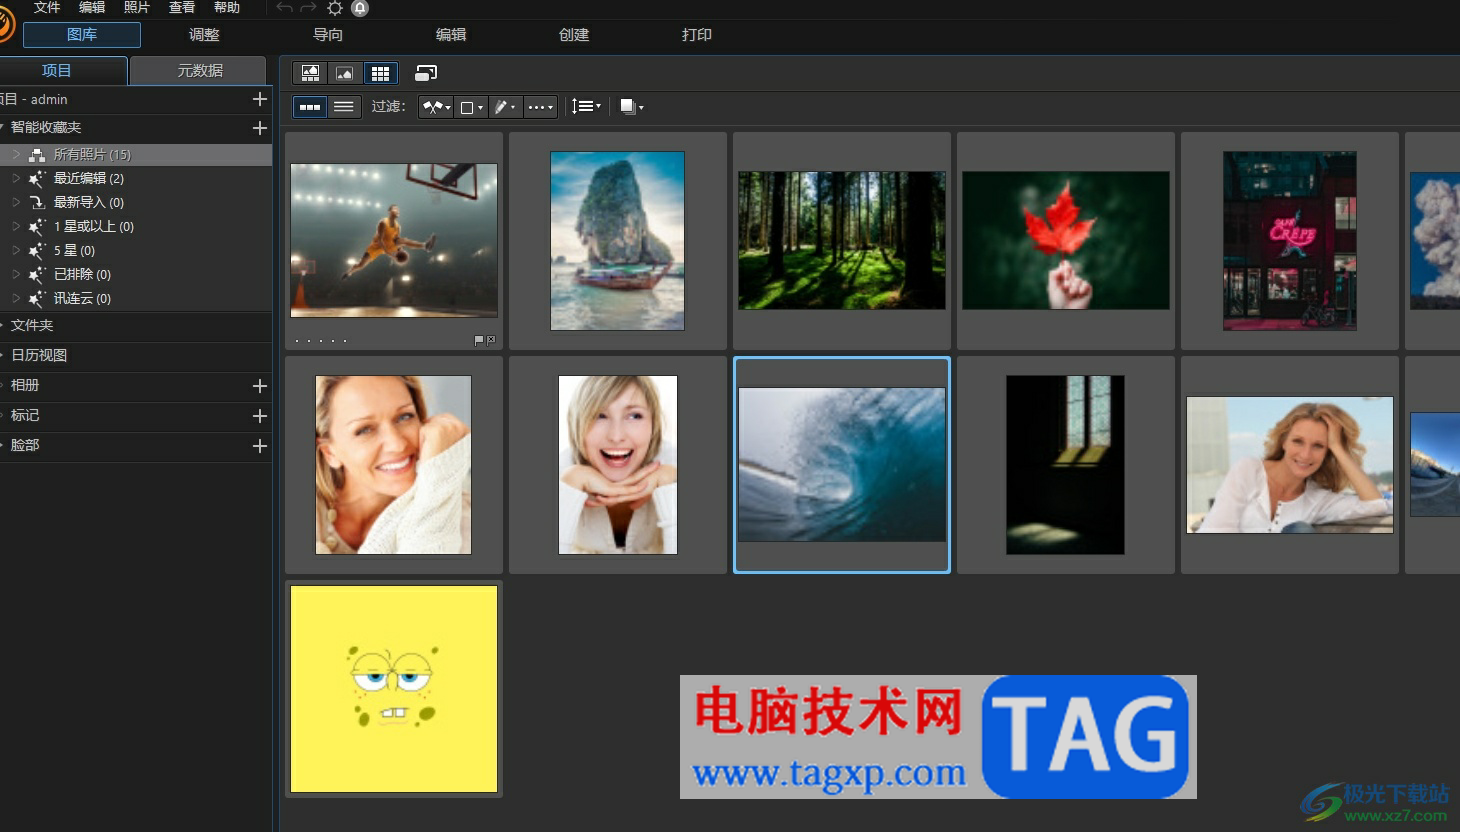Click the 最近编辑 smart collection icon
Image resolution: width=1460 pixels, height=832 pixels.
37,179
